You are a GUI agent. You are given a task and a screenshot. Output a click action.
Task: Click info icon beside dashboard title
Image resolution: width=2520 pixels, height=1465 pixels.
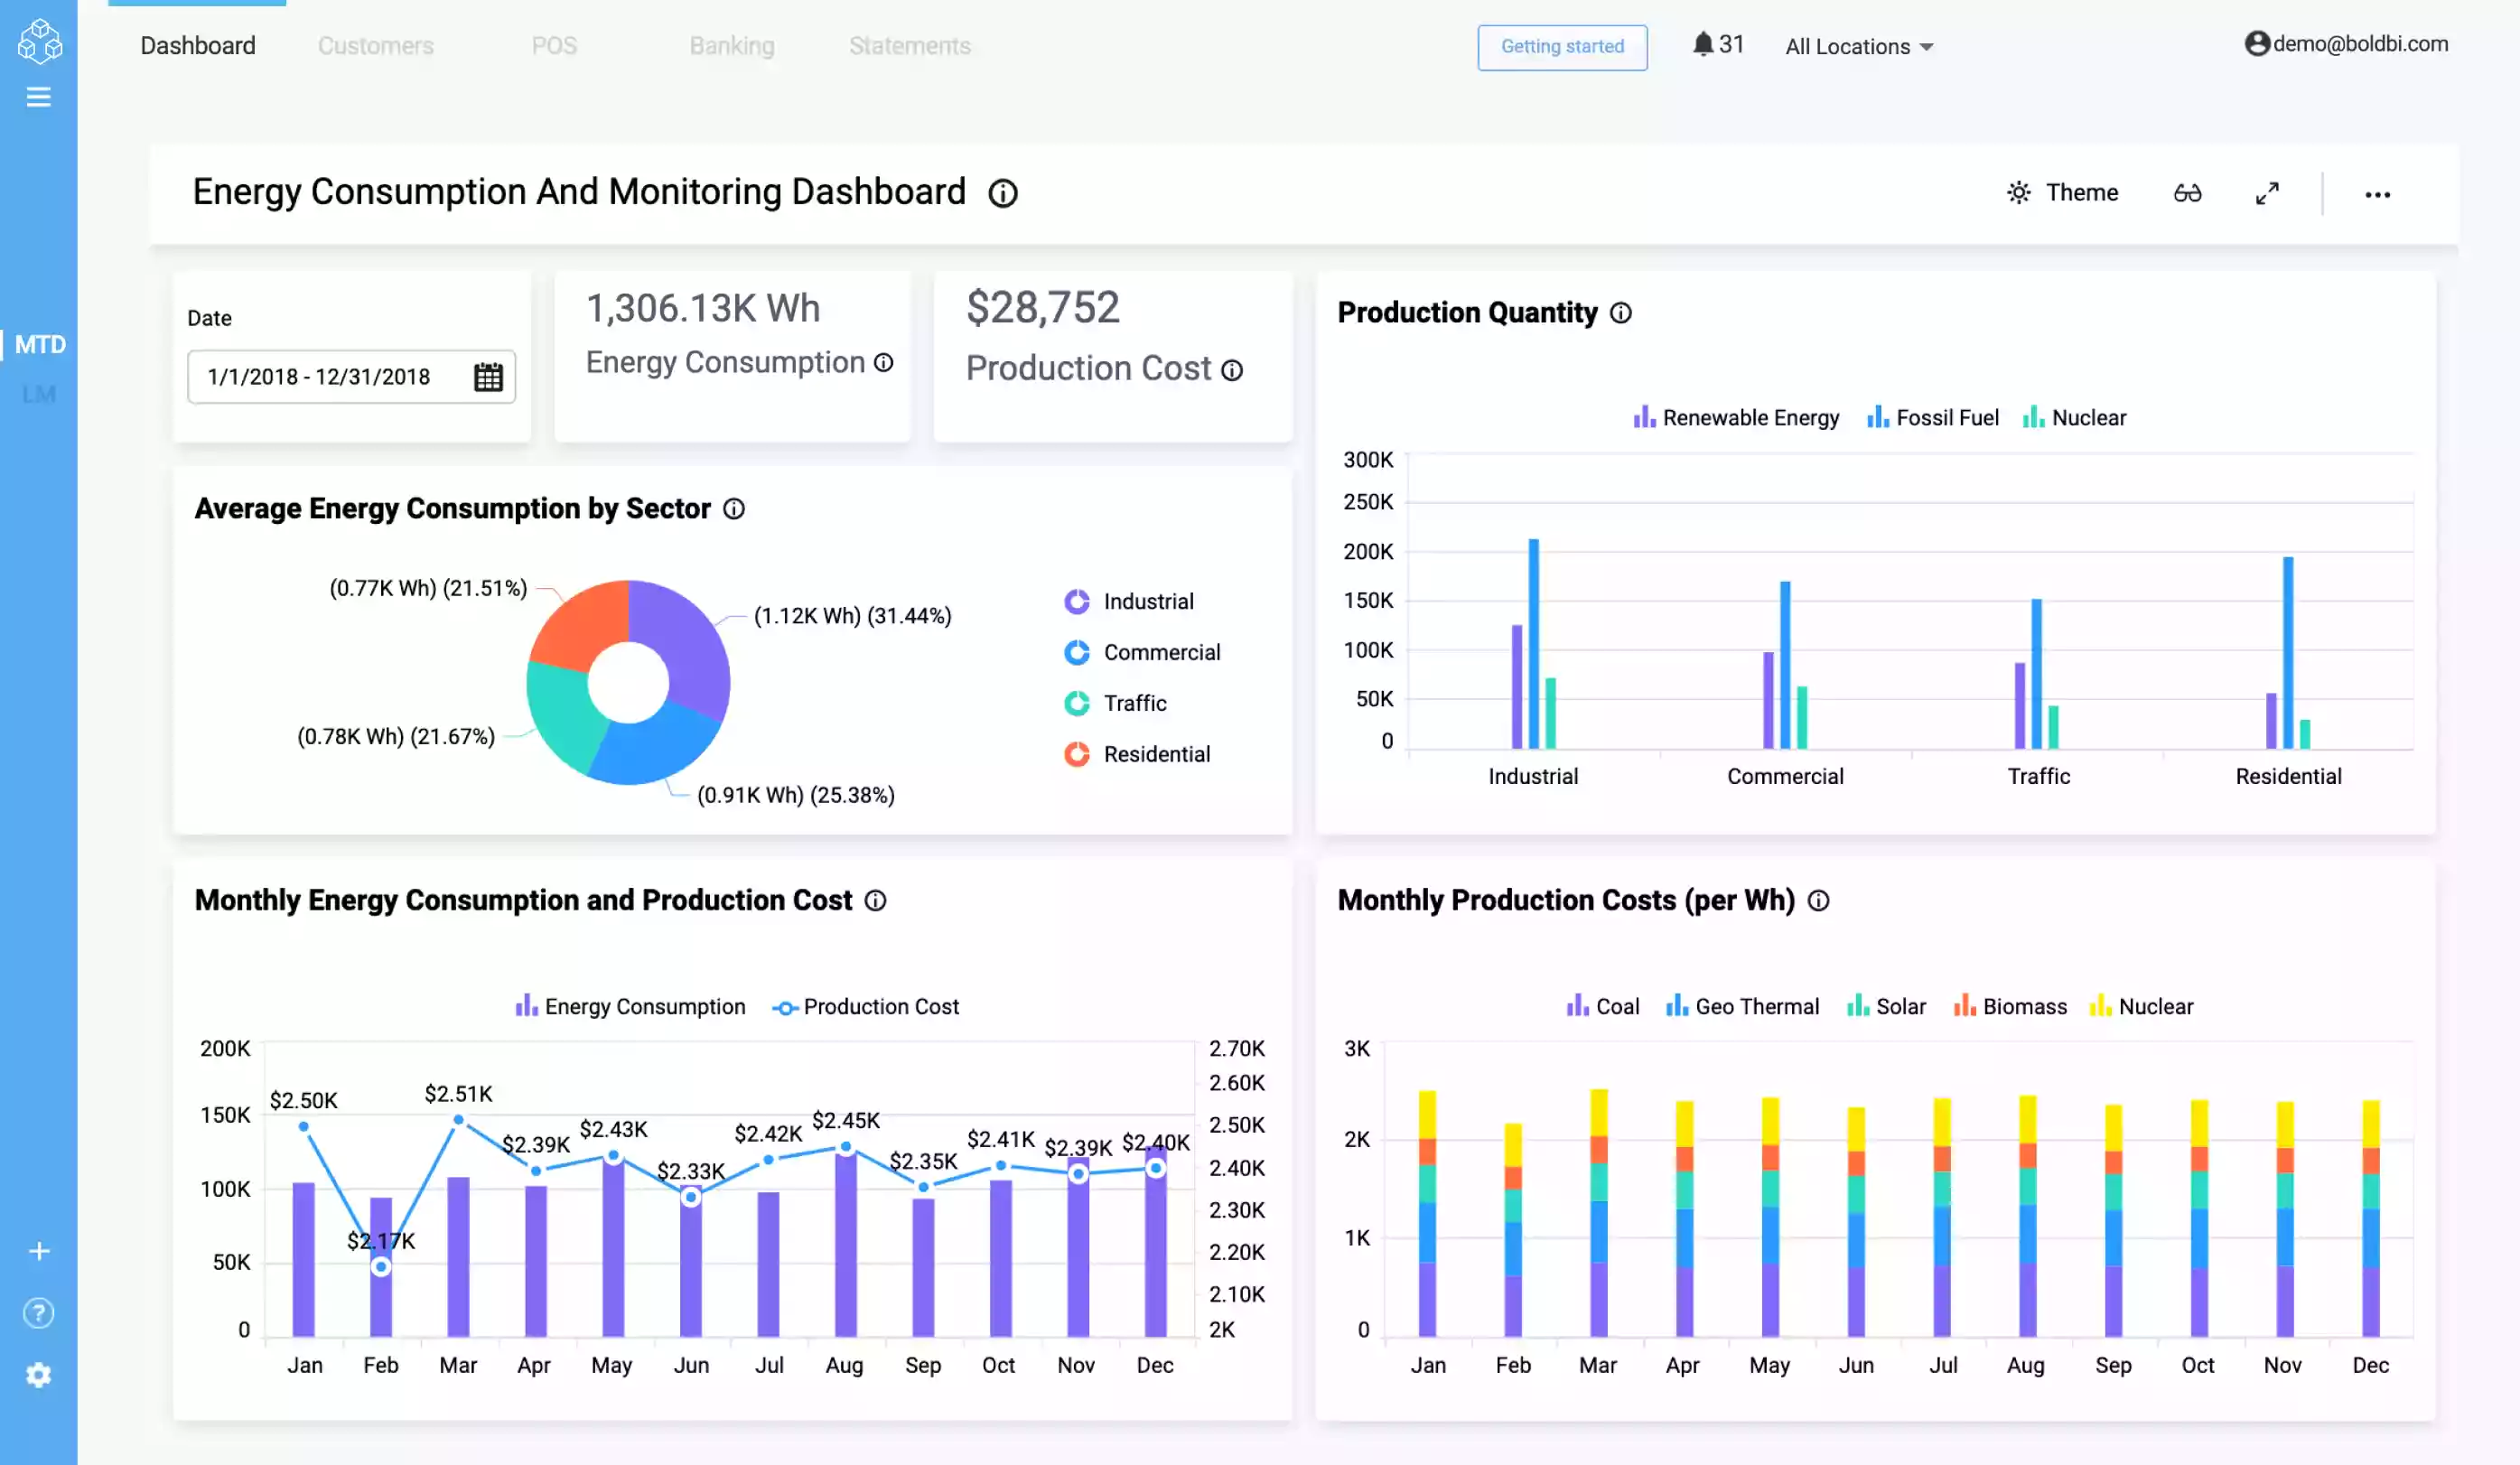pos(1002,193)
